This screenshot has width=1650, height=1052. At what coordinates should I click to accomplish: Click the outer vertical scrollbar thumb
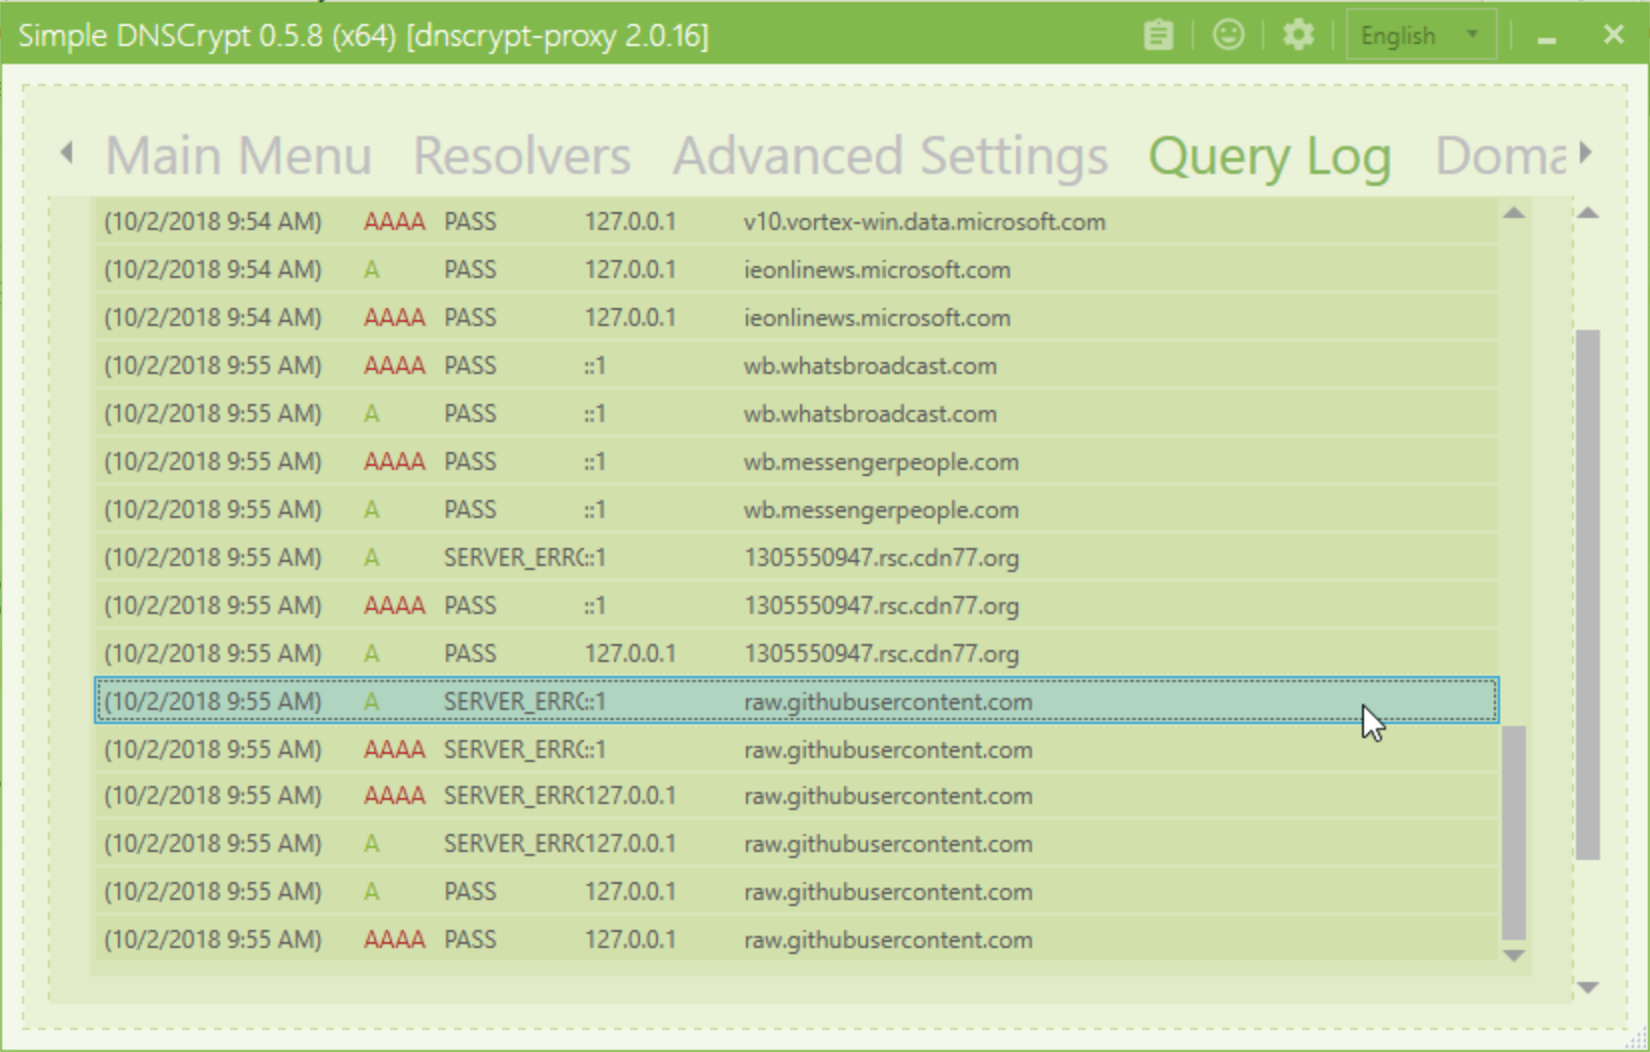[1588, 594]
